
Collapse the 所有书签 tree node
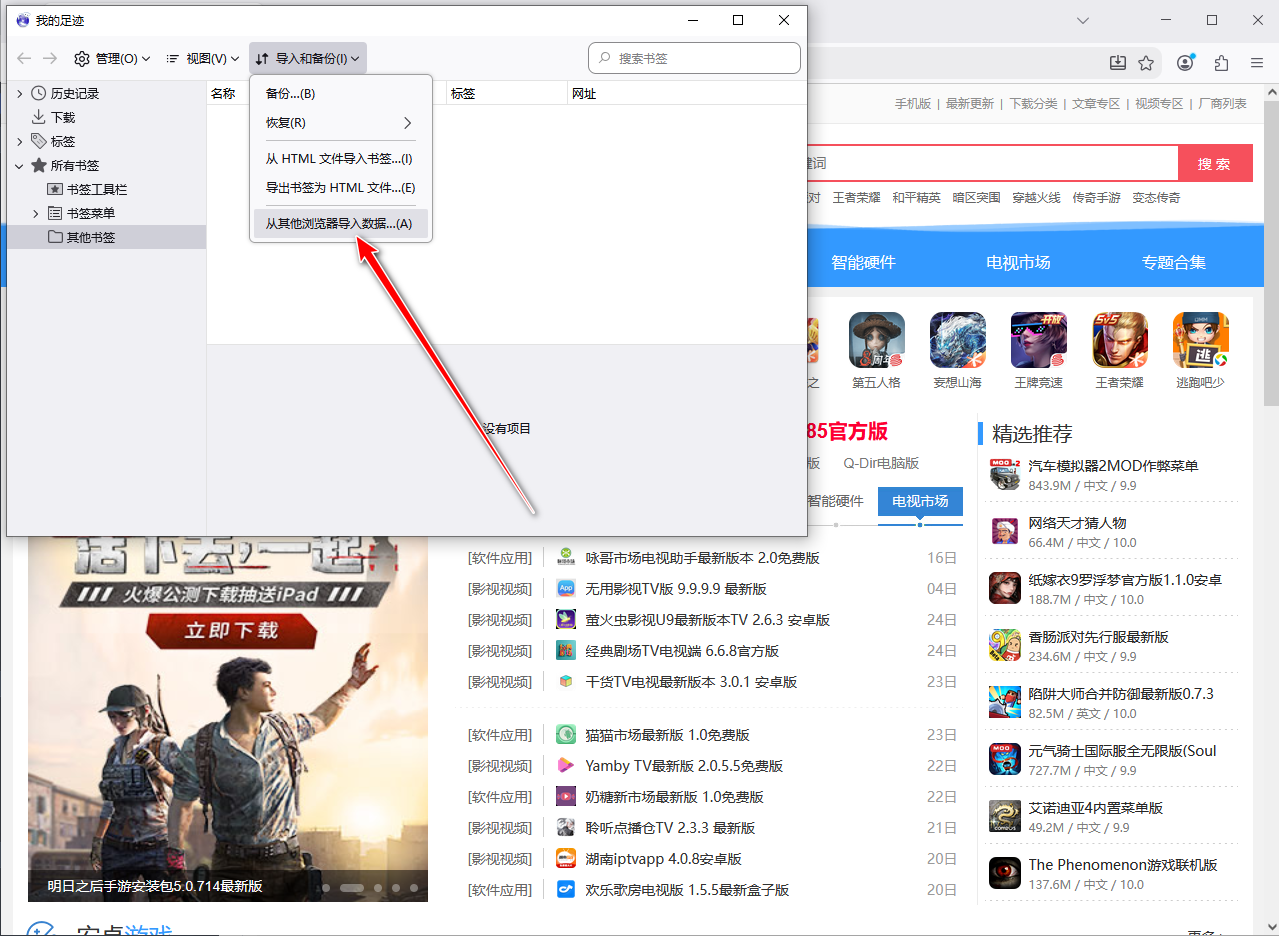coord(19,165)
